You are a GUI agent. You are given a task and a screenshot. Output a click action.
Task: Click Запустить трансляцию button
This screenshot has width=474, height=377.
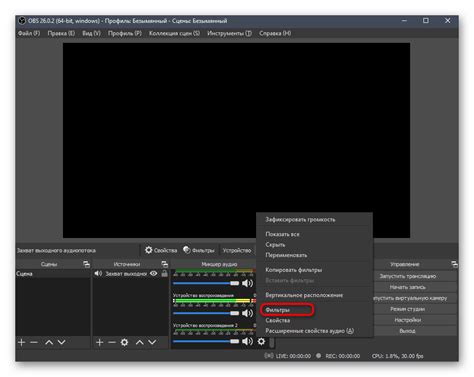(415, 276)
